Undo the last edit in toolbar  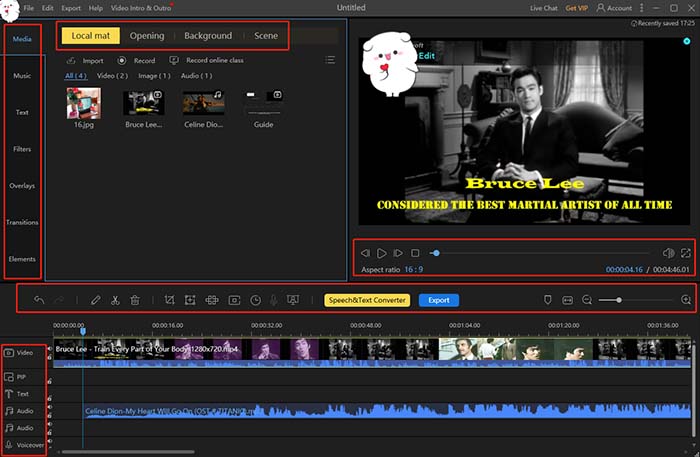[x=39, y=300]
